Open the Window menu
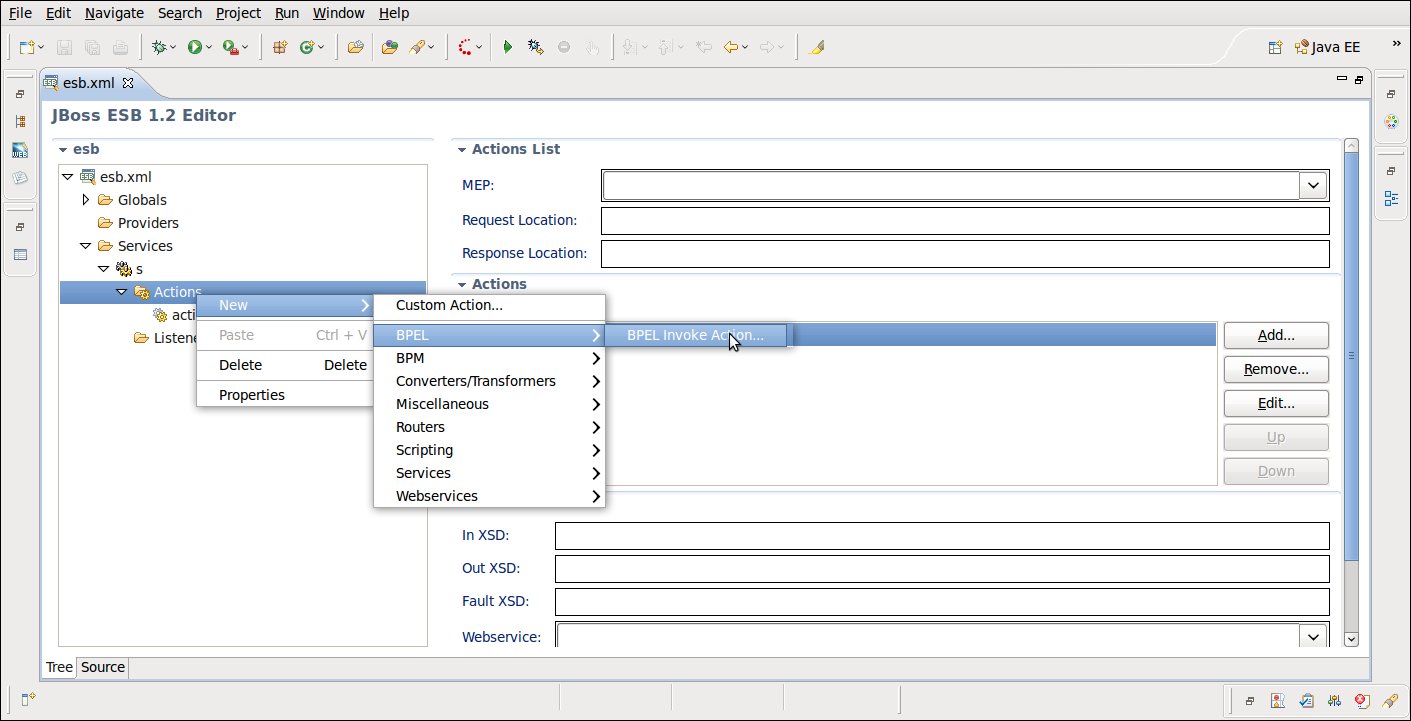This screenshot has width=1411, height=721. point(339,13)
